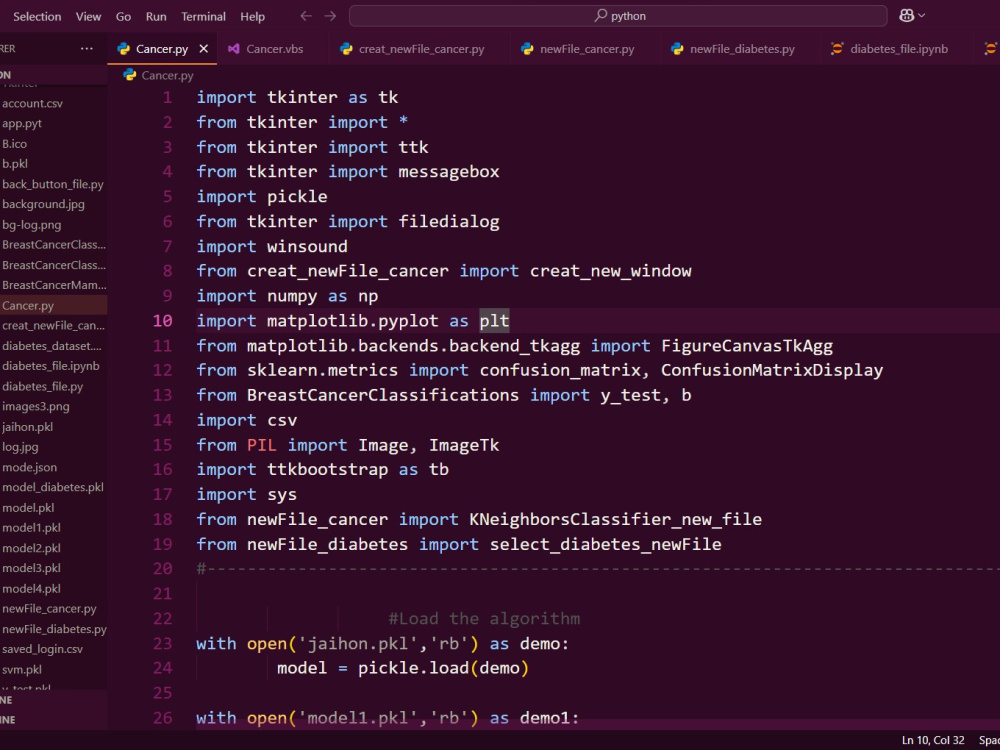Click 'ConfusionMatrixDisplay' on line 12
The height and width of the screenshot is (750, 1000).
[772, 371]
